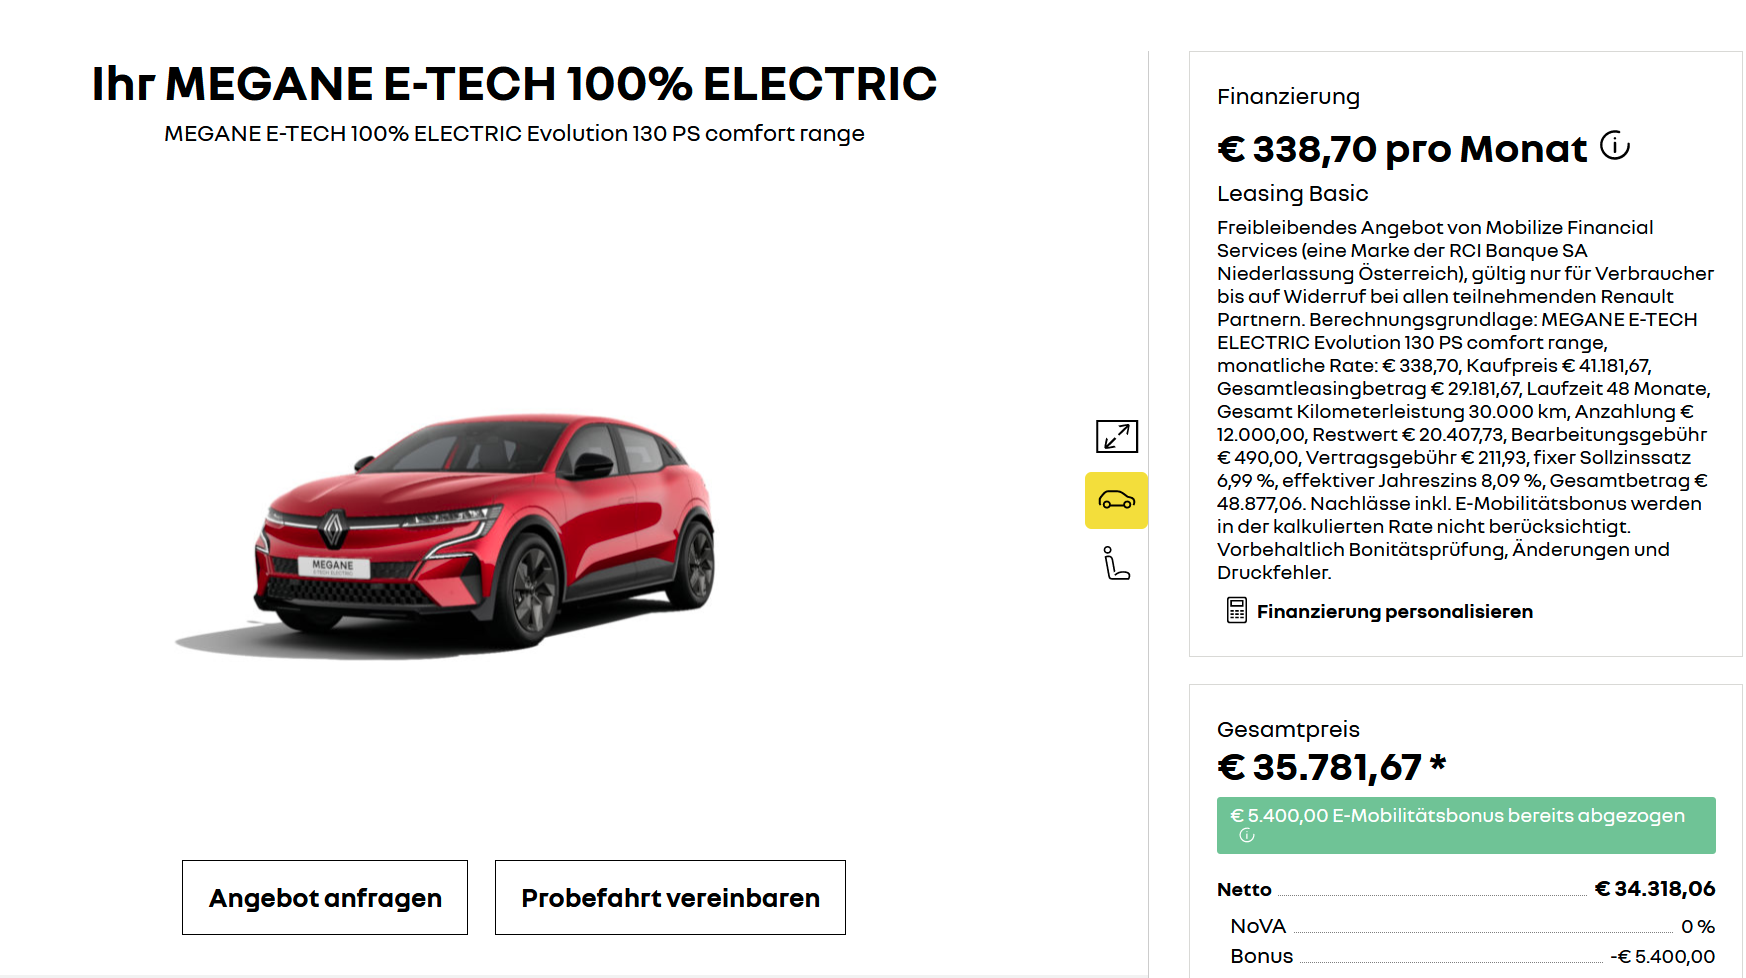This screenshot has width=1746, height=978.
Task: Click the Finanzierung section heading
Action: pyautogui.click(x=1288, y=97)
